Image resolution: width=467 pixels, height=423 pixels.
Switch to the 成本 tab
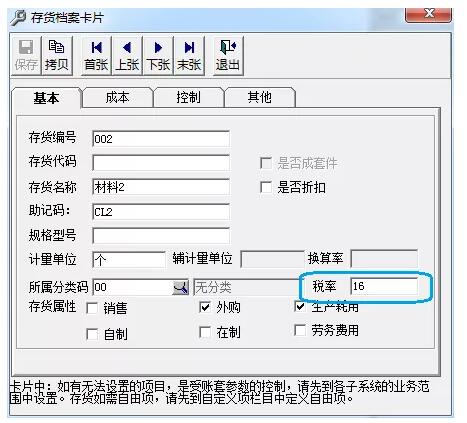117,98
